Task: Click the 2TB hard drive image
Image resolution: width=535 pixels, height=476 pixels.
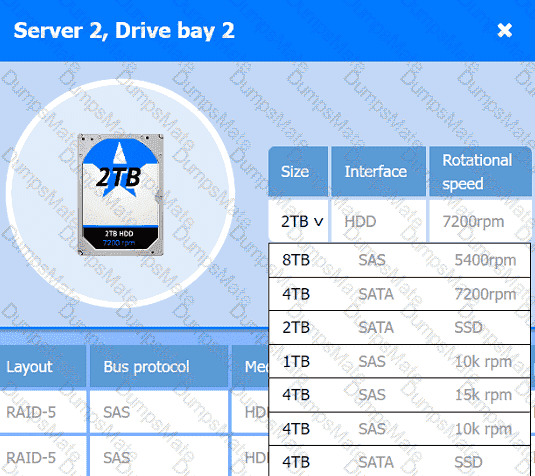Action: click(x=120, y=195)
